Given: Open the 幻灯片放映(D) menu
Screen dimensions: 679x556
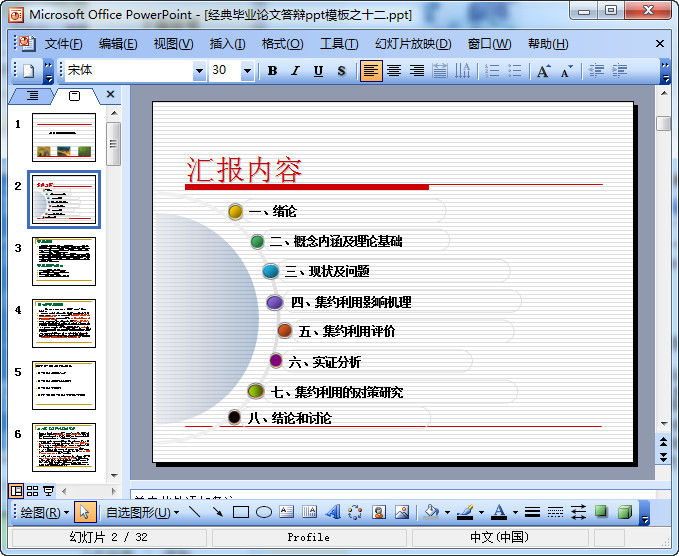Looking at the screenshot, I should (x=413, y=44).
